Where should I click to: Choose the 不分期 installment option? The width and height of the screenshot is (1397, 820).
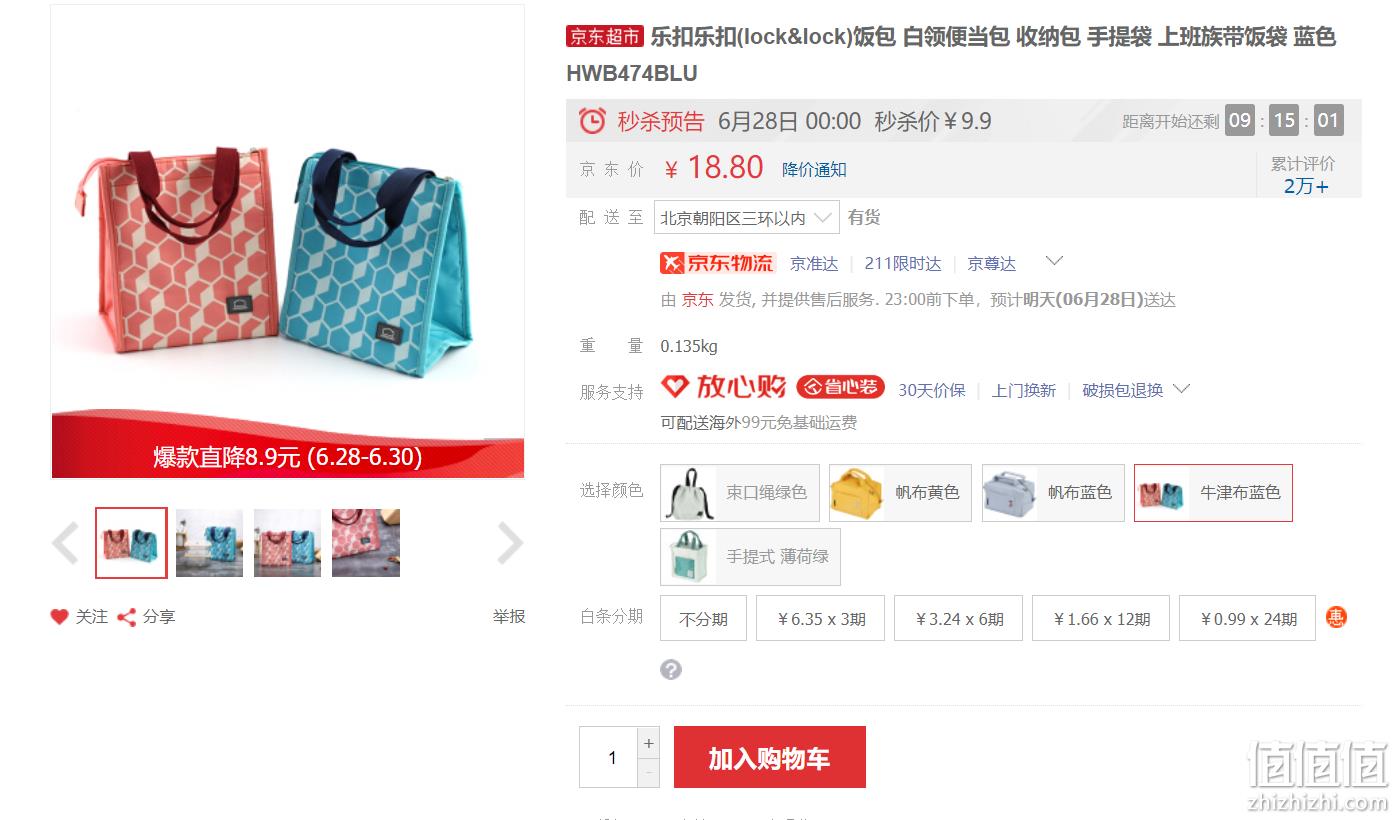703,618
